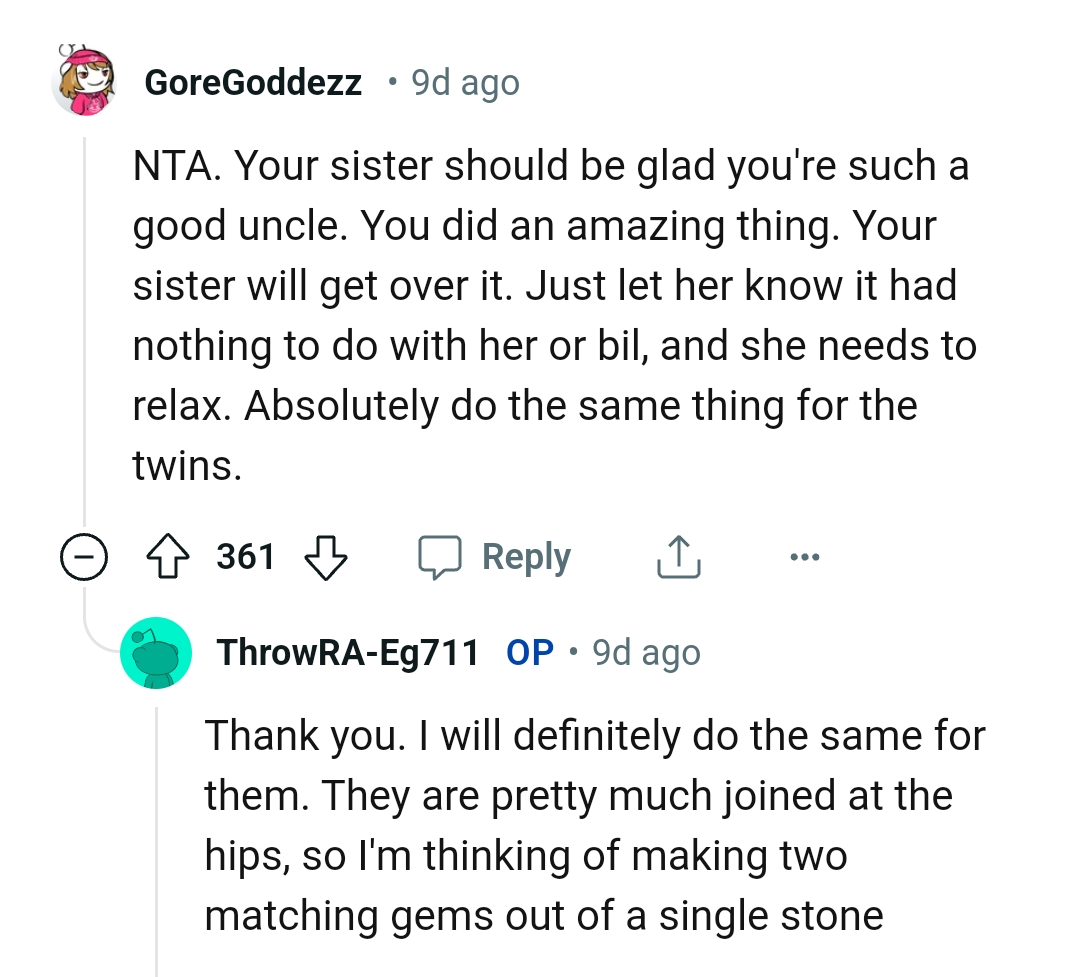Open the comment actions dropdown
Image resolution: width=1080 pixels, height=977 pixels.
pyautogui.click(x=806, y=556)
